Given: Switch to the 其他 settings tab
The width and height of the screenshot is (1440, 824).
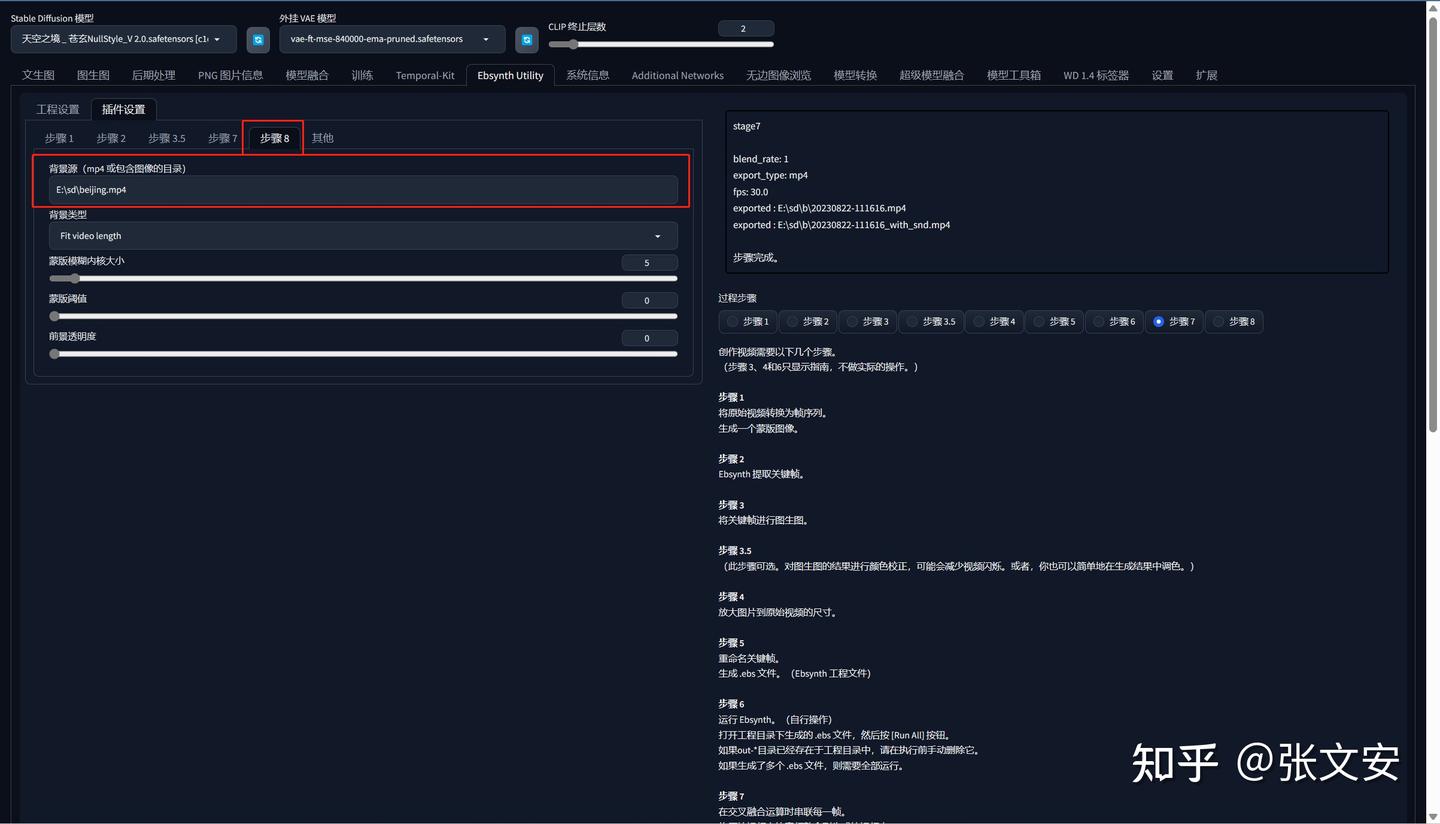Looking at the screenshot, I should 322,138.
